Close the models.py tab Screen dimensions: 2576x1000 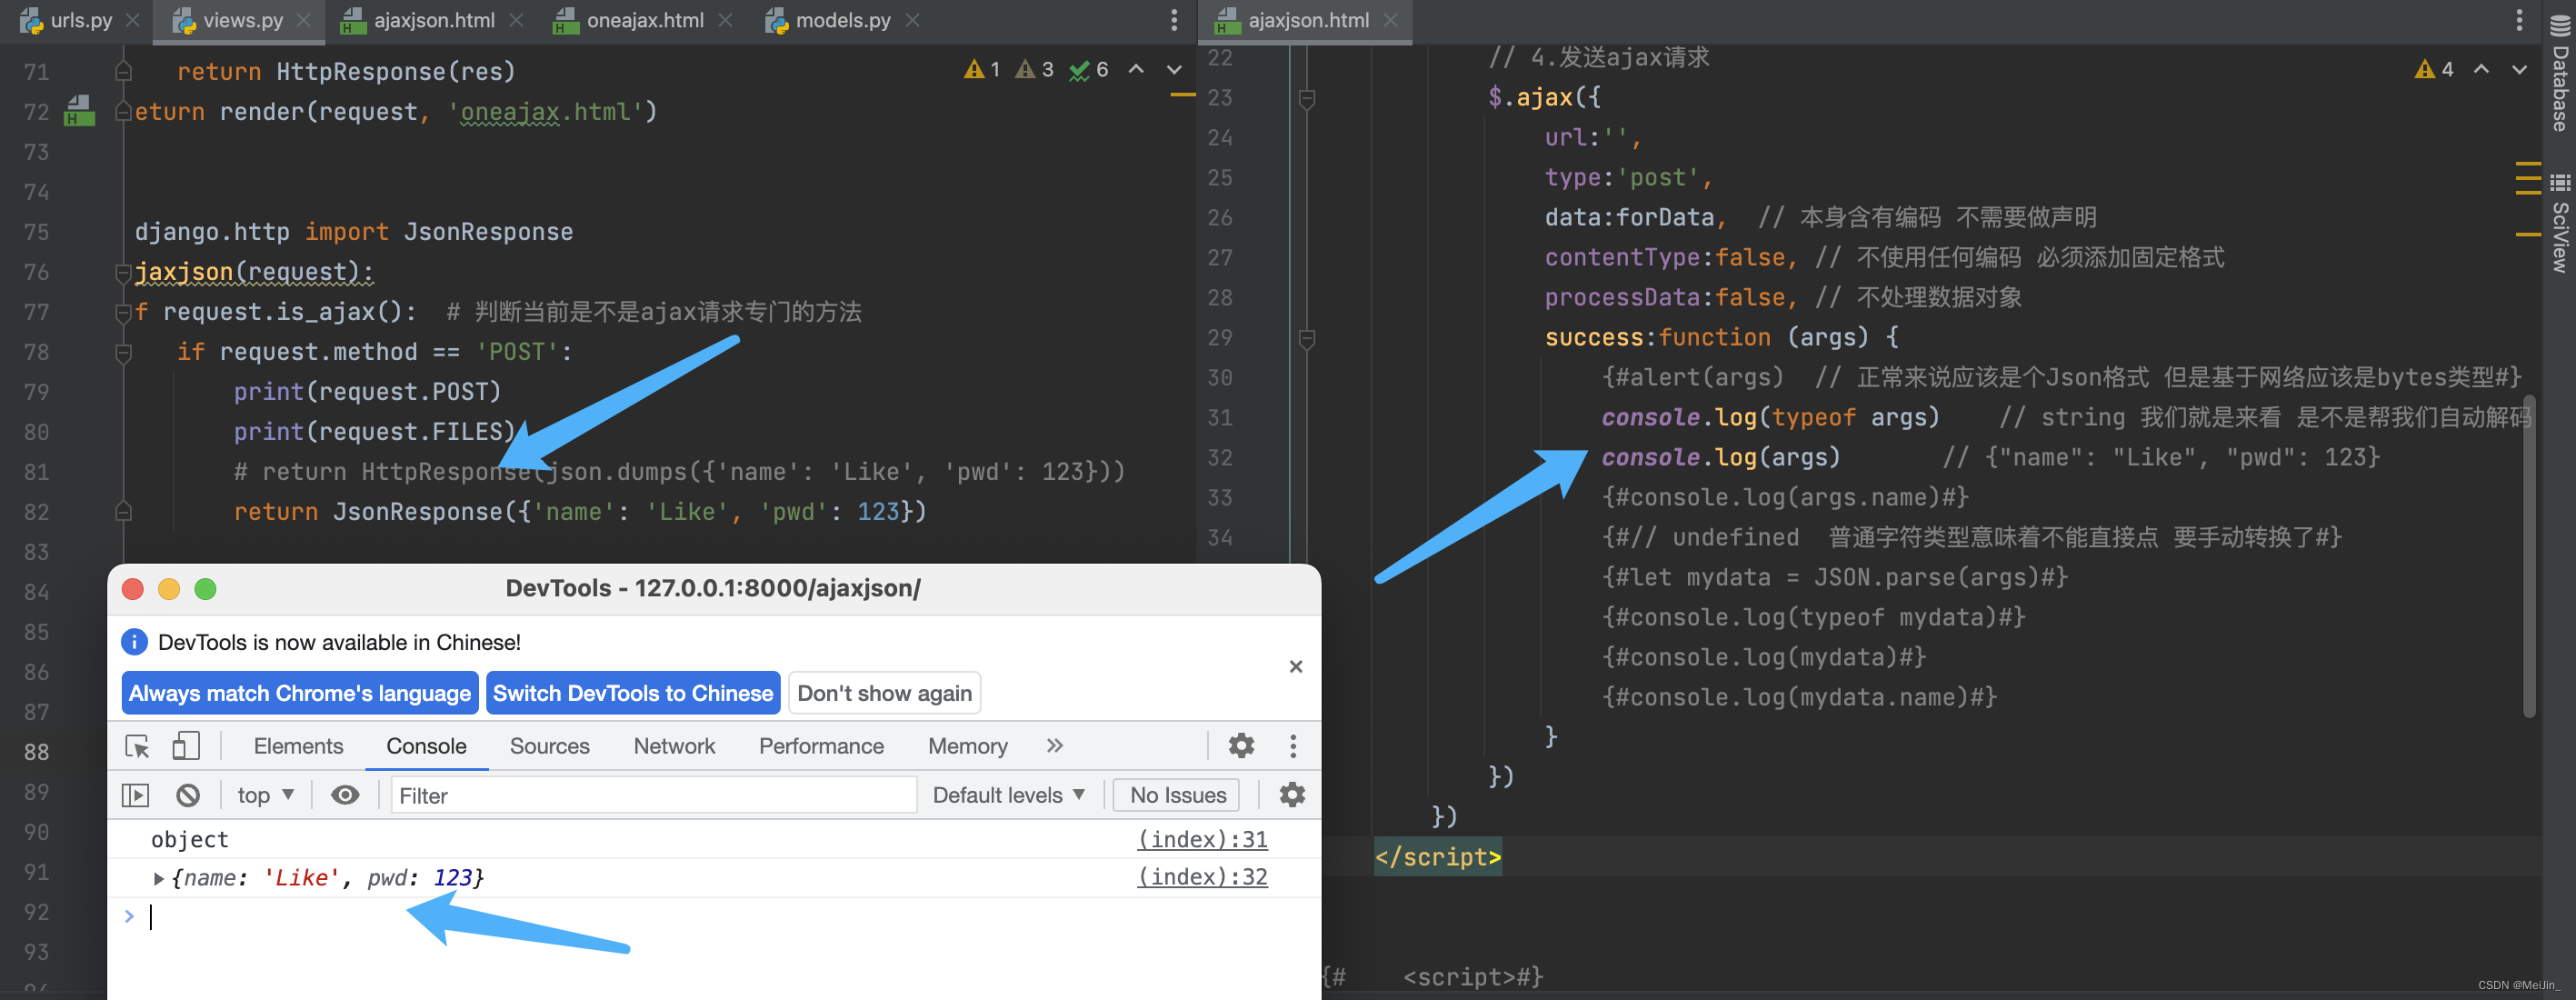click(912, 20)
